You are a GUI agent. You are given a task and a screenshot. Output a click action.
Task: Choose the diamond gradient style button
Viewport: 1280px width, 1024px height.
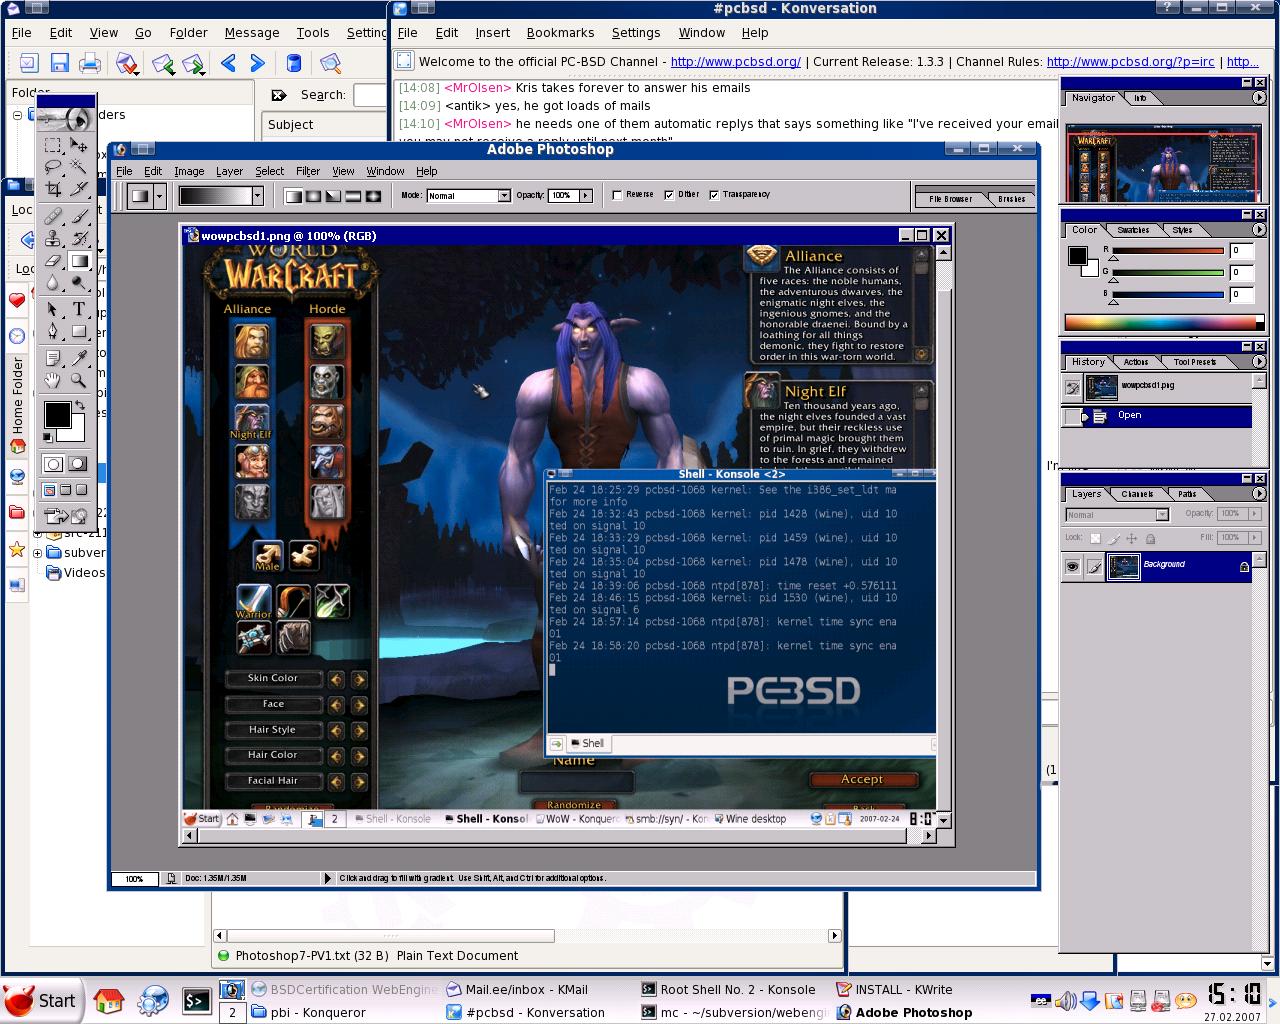373,196
